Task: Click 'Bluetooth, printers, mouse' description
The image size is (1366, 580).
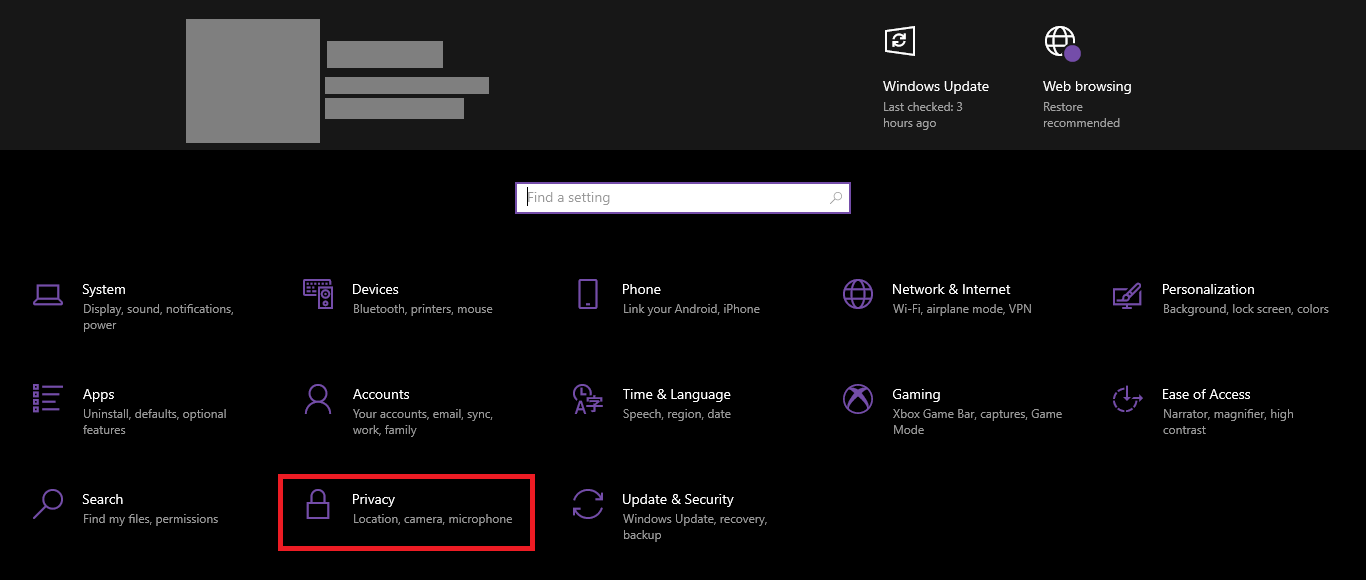Action: [423, 309]
